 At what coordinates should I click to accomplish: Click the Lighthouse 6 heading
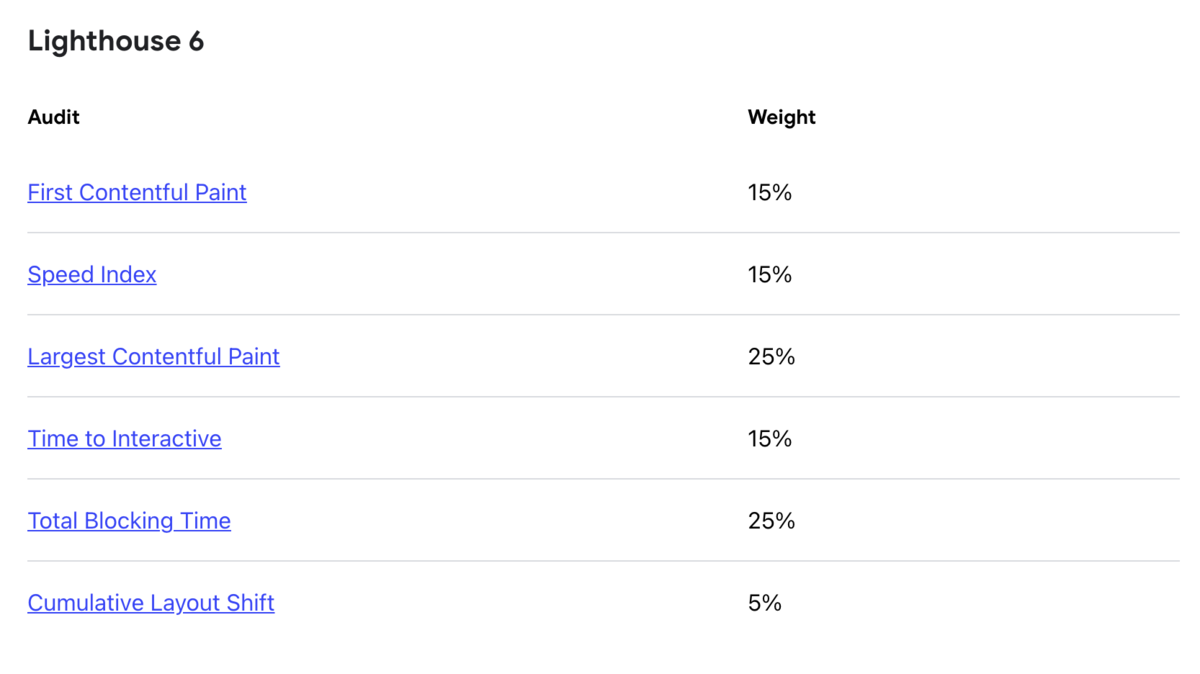click(x=116, y=41)
